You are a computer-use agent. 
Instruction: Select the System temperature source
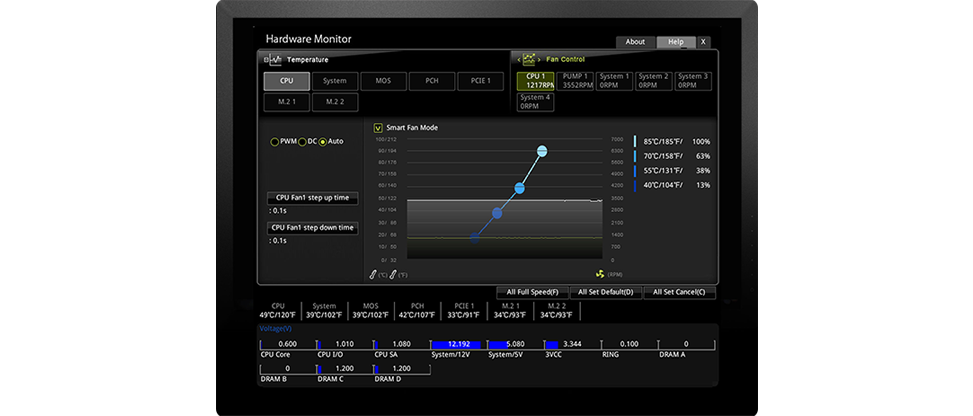click(x=335, y=81)
